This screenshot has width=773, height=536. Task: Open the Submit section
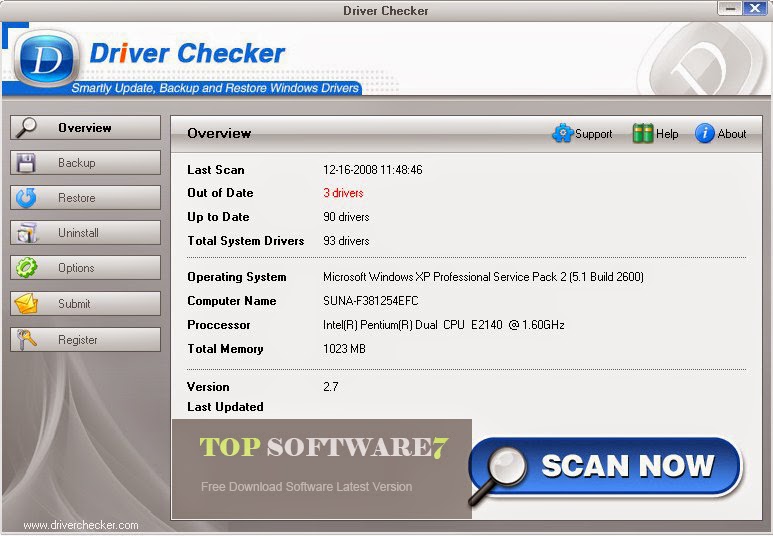[85, 303]
